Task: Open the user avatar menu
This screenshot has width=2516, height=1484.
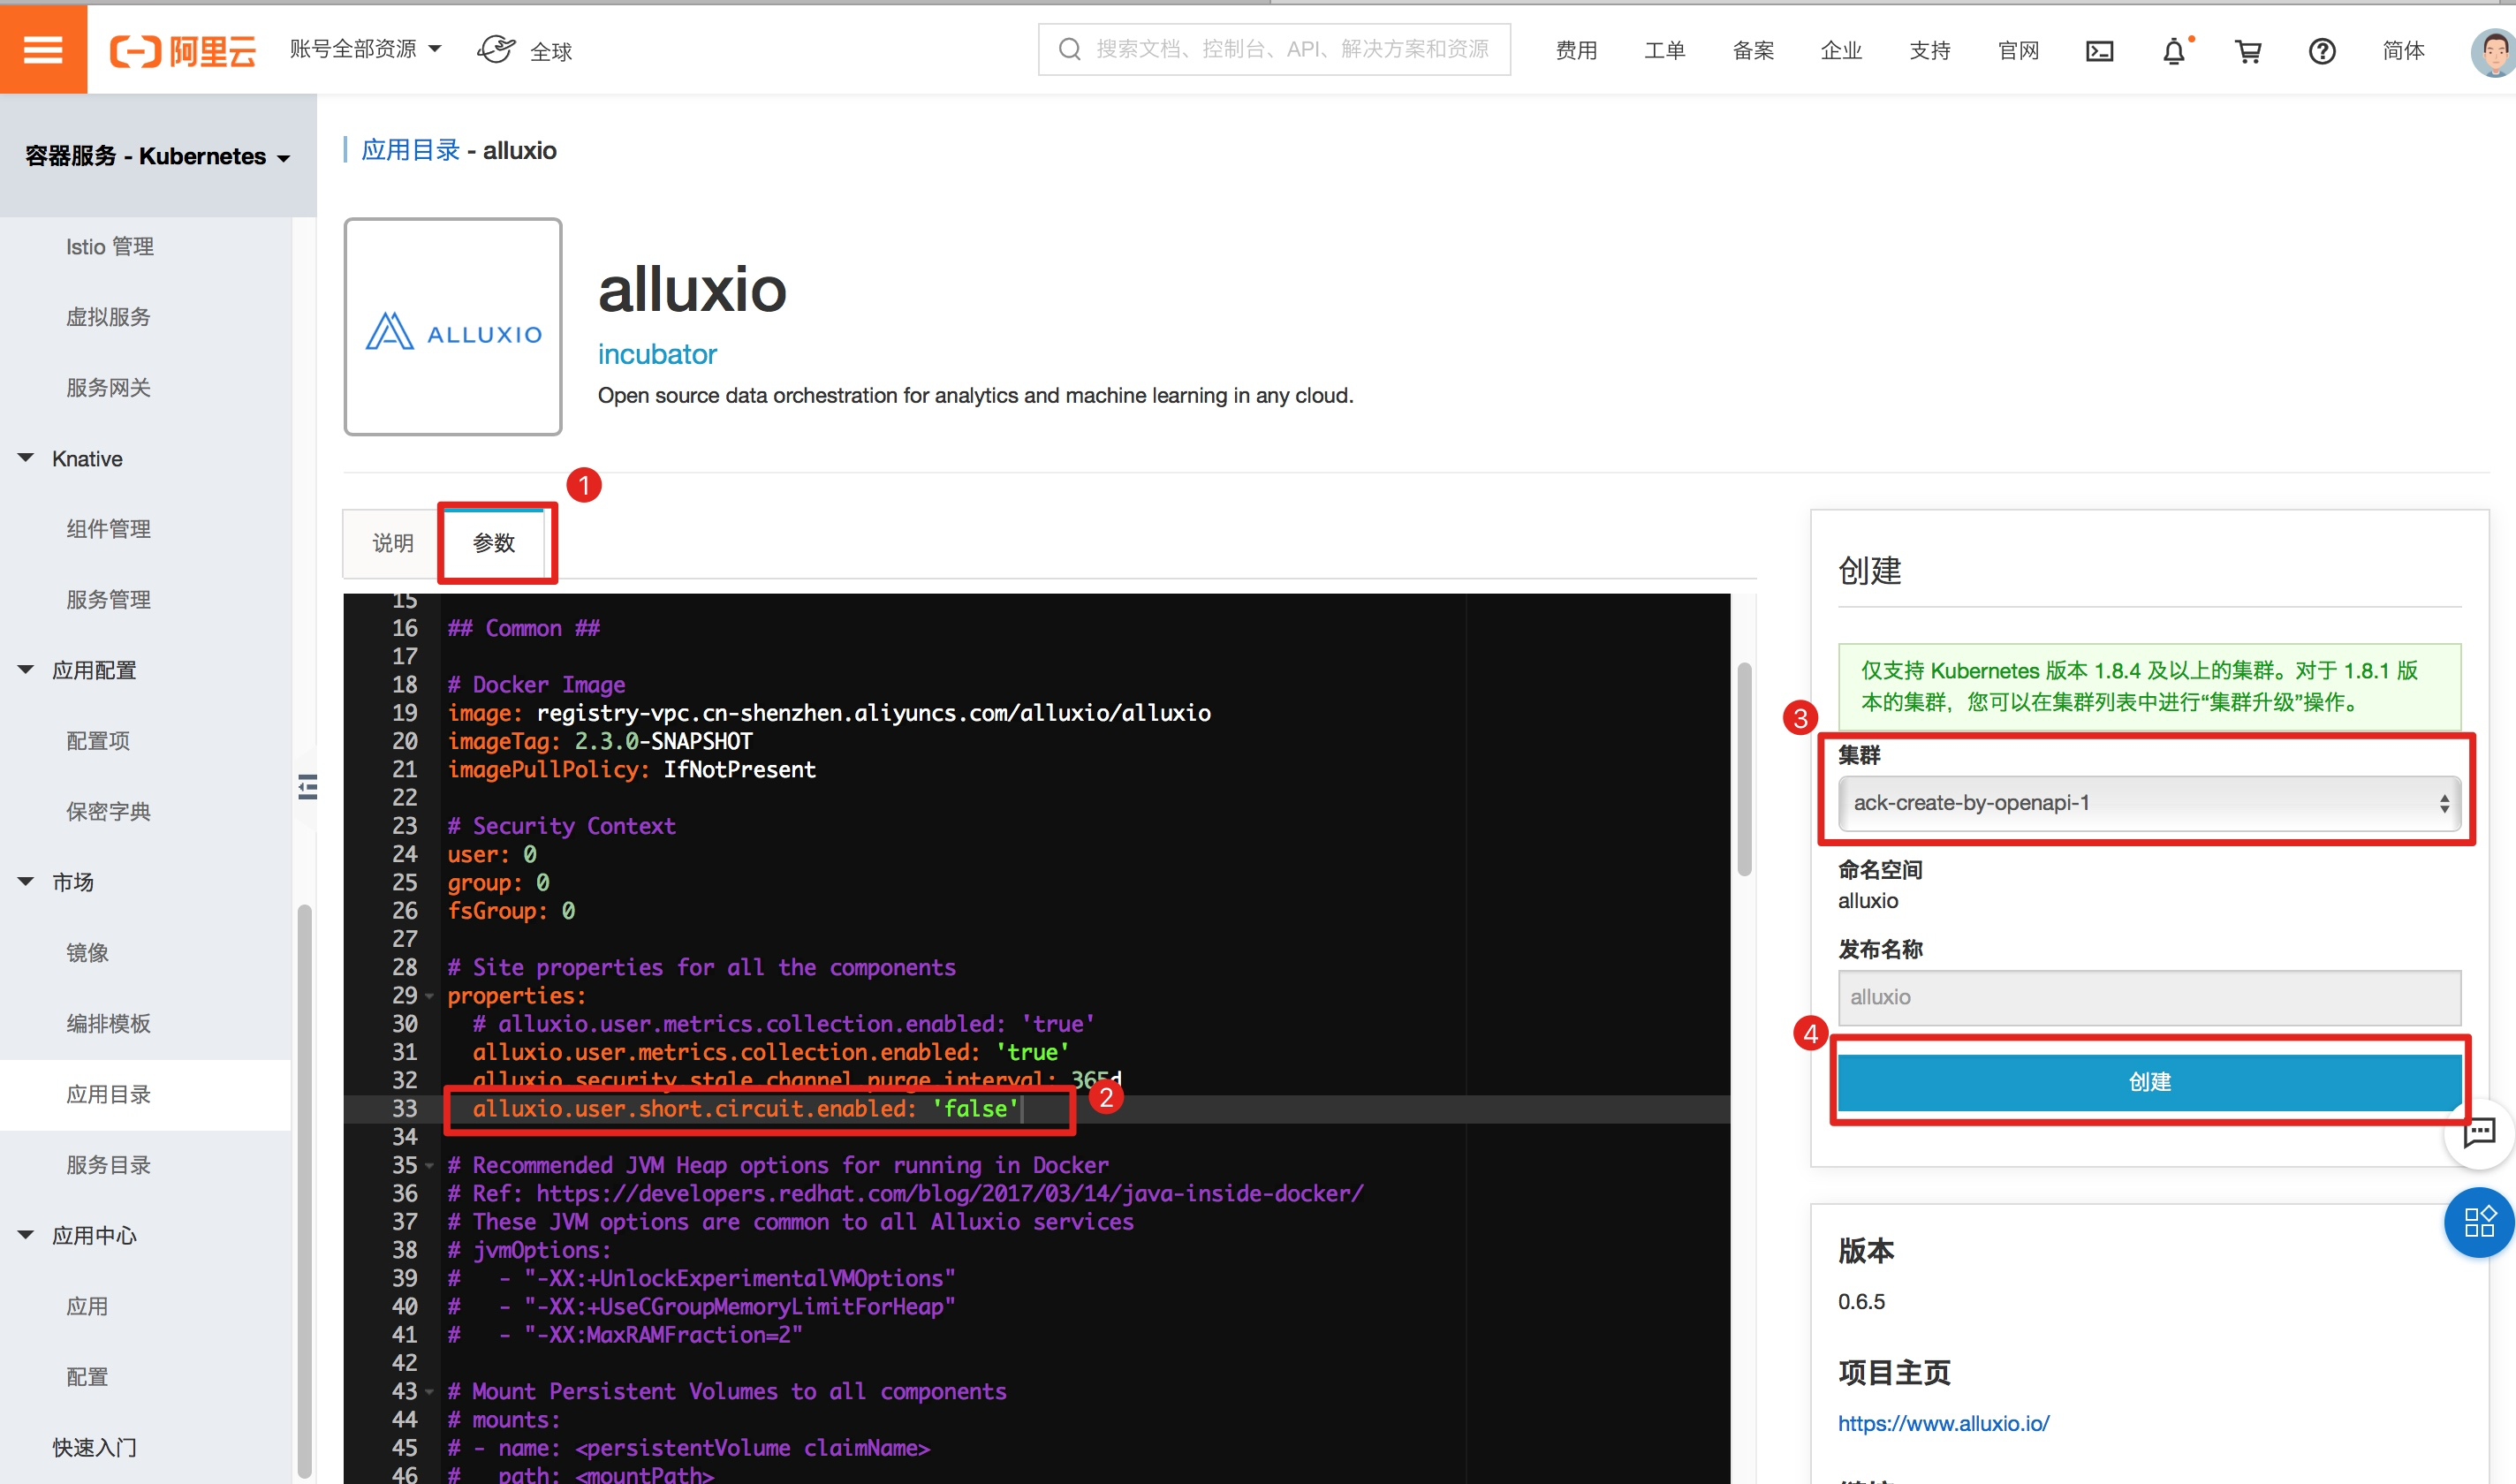Action: pos(2492,52)
